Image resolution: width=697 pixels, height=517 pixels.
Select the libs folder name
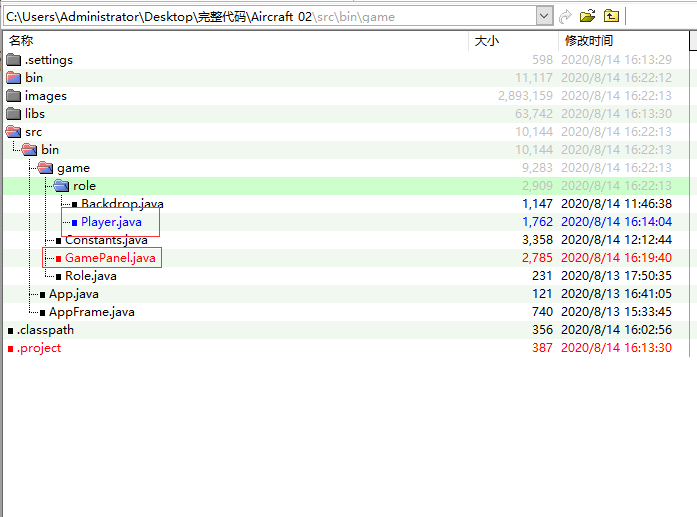pos(35,114)
